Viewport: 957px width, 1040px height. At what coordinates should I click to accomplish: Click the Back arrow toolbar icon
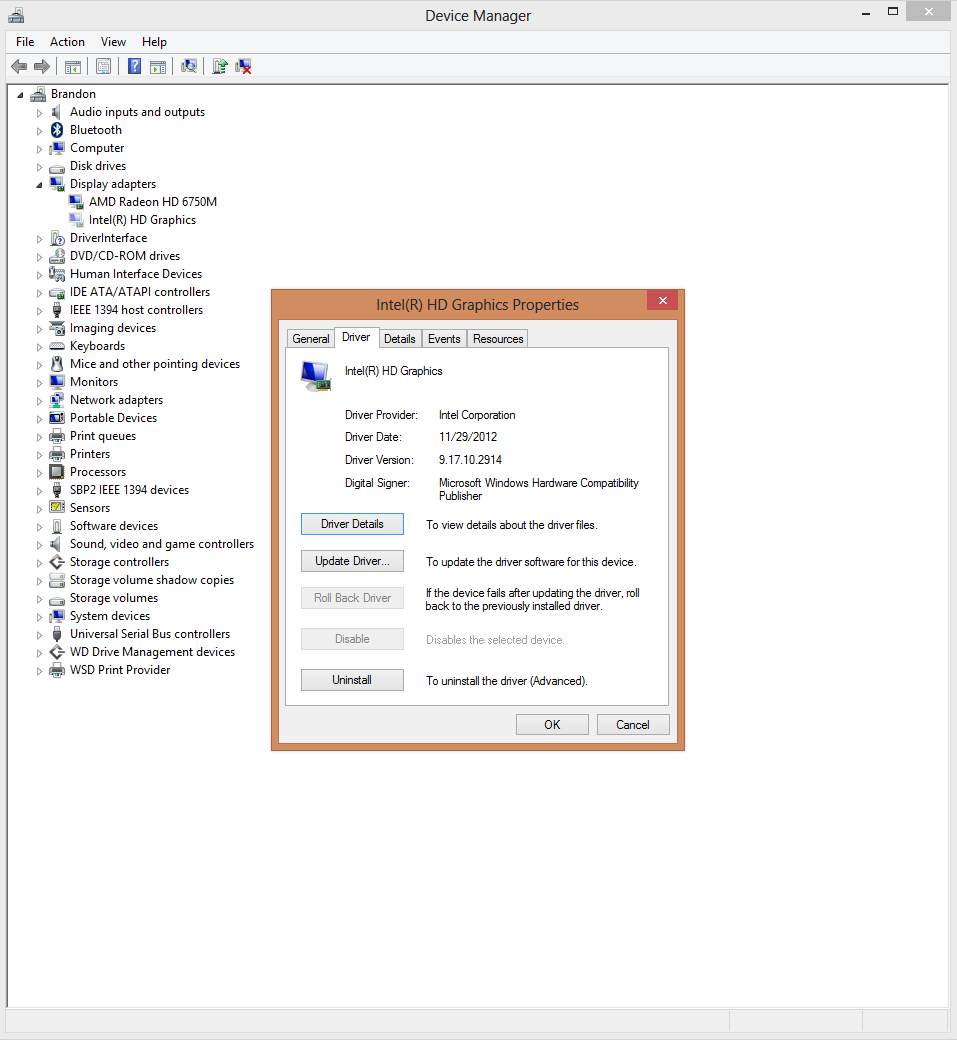(19, 66)
